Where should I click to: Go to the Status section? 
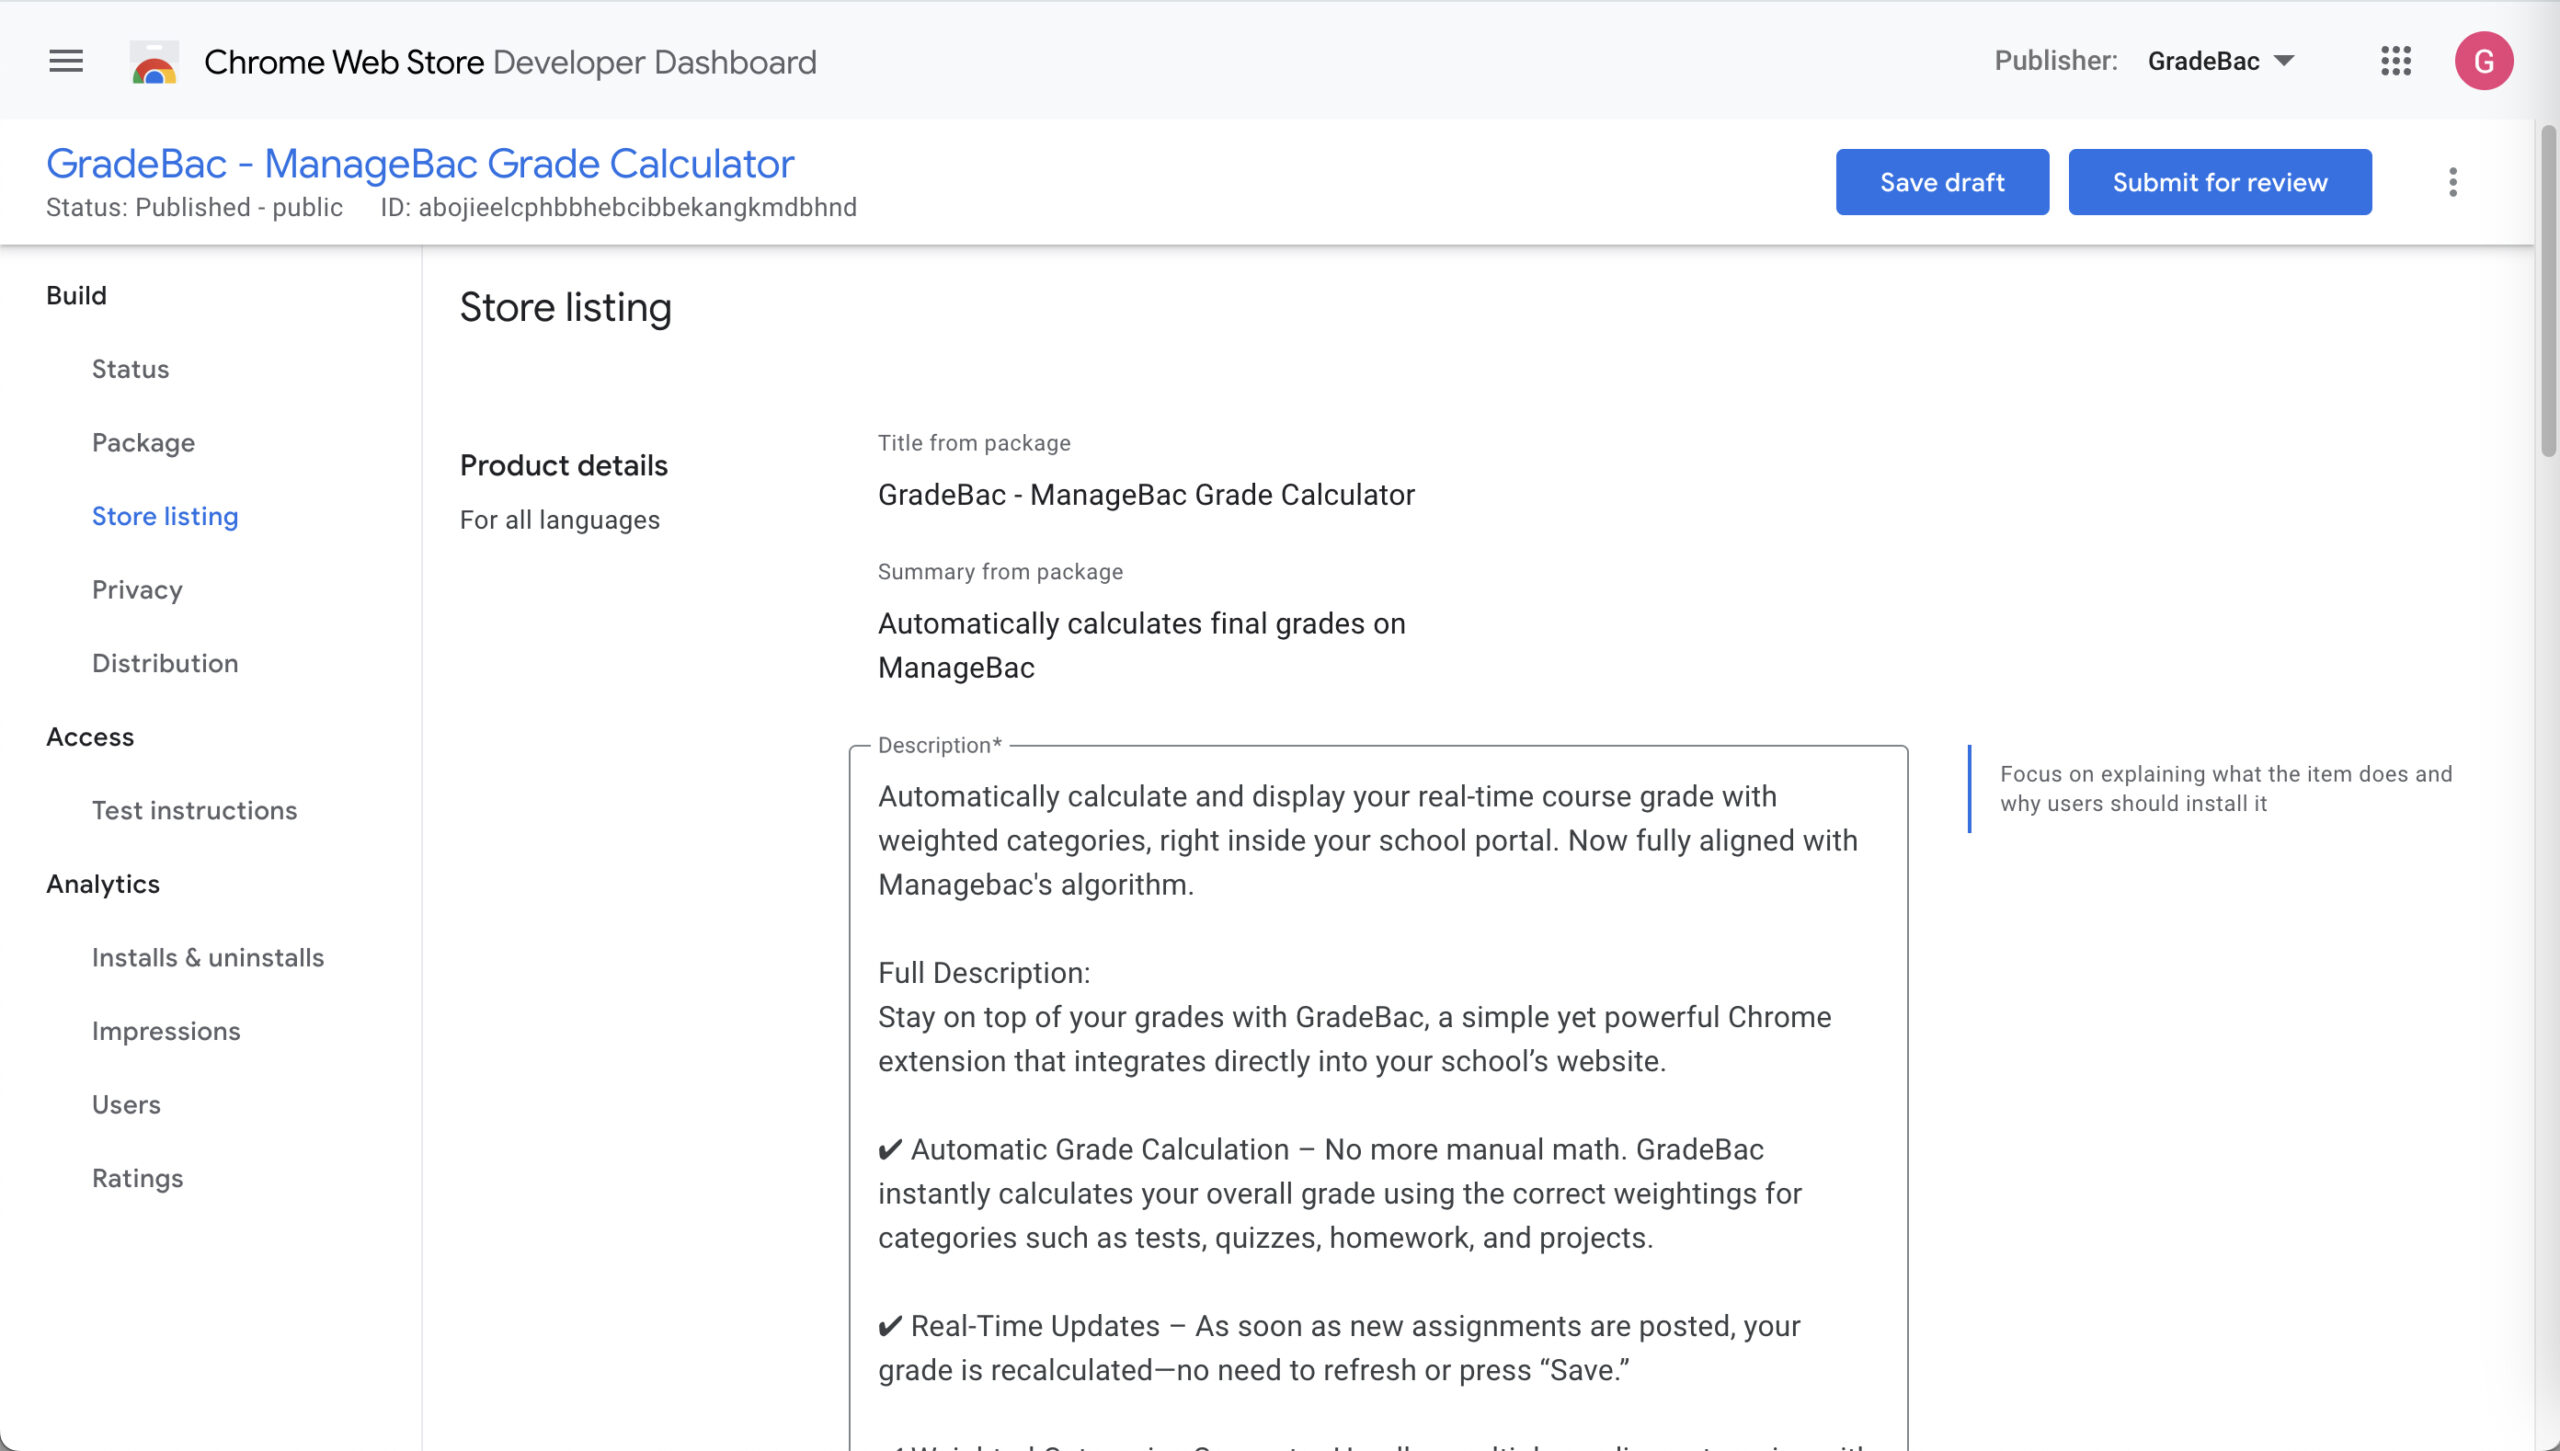130,369
